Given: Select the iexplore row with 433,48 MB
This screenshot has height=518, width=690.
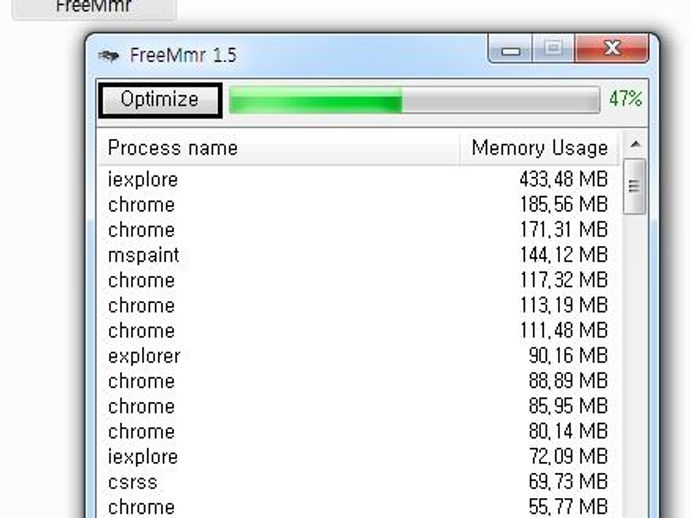Looking at the screenshot, I should point(359,180).
